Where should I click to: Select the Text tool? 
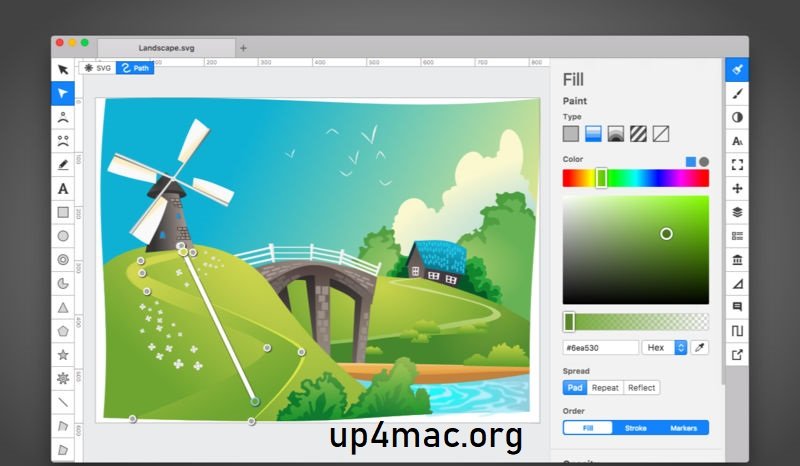click(63, 188)
